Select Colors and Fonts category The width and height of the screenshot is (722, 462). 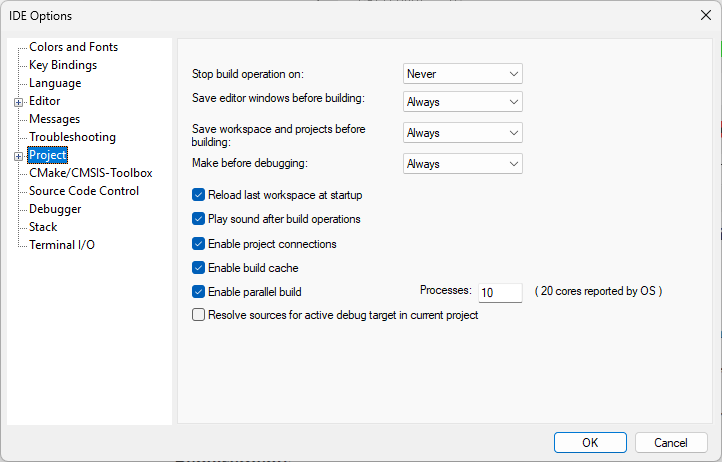73,47
